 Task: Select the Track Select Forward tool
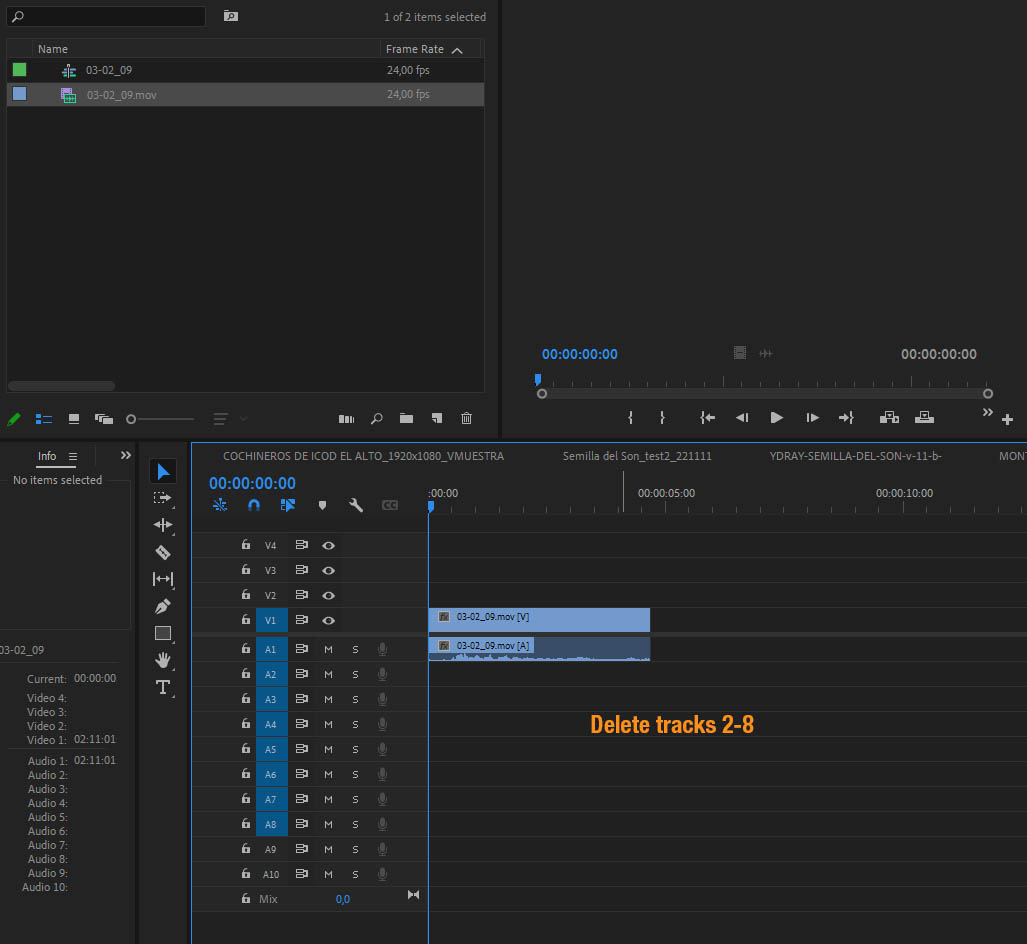coord(163,498)
